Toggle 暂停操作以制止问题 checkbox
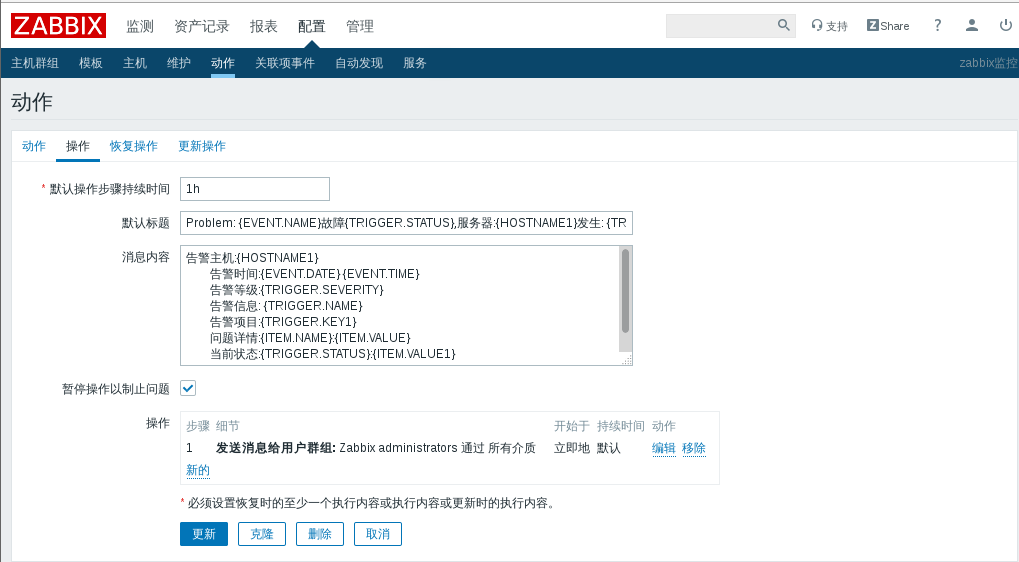 click(x=188, y=388)
